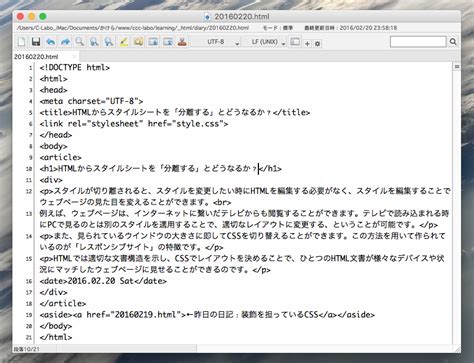
Task: Click the yellow multi-file search icon
Action: (x=138, y=42)
